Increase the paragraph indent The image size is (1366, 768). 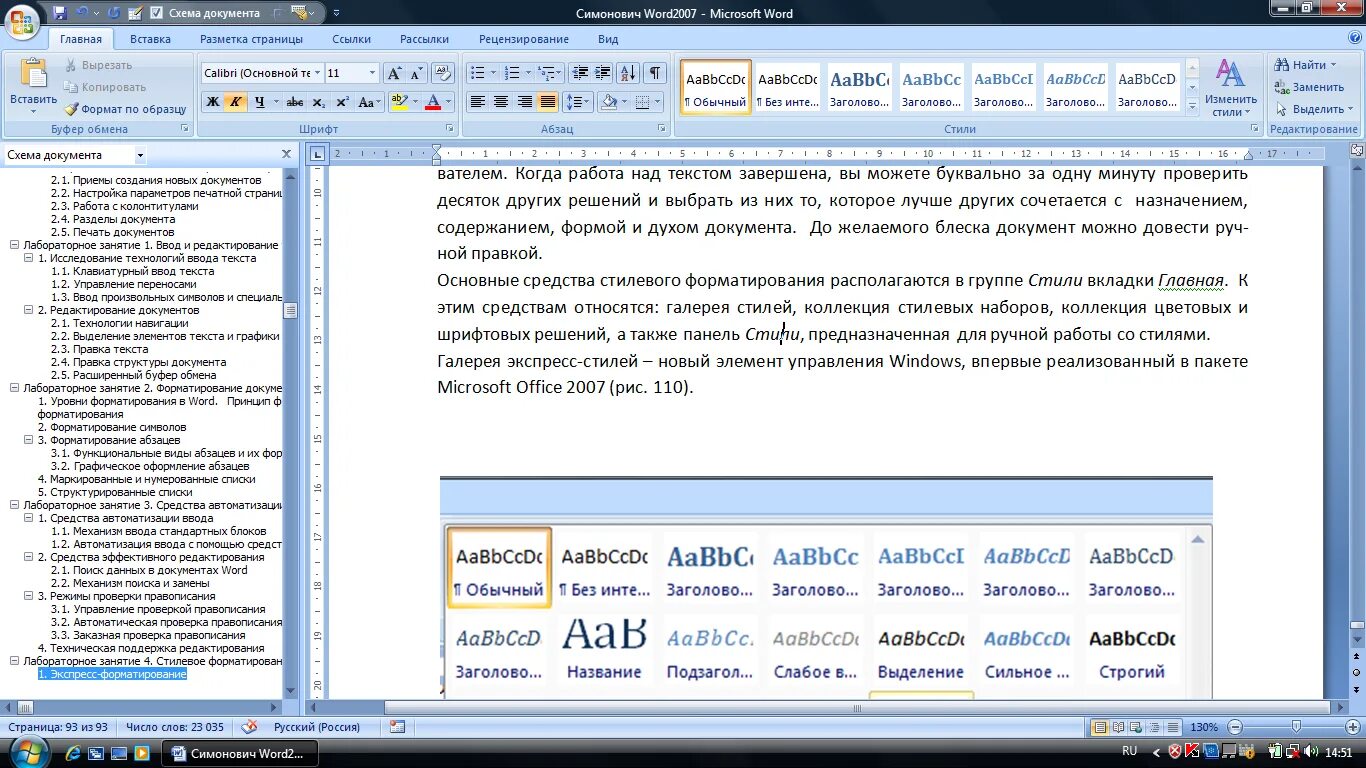[602, 73]
